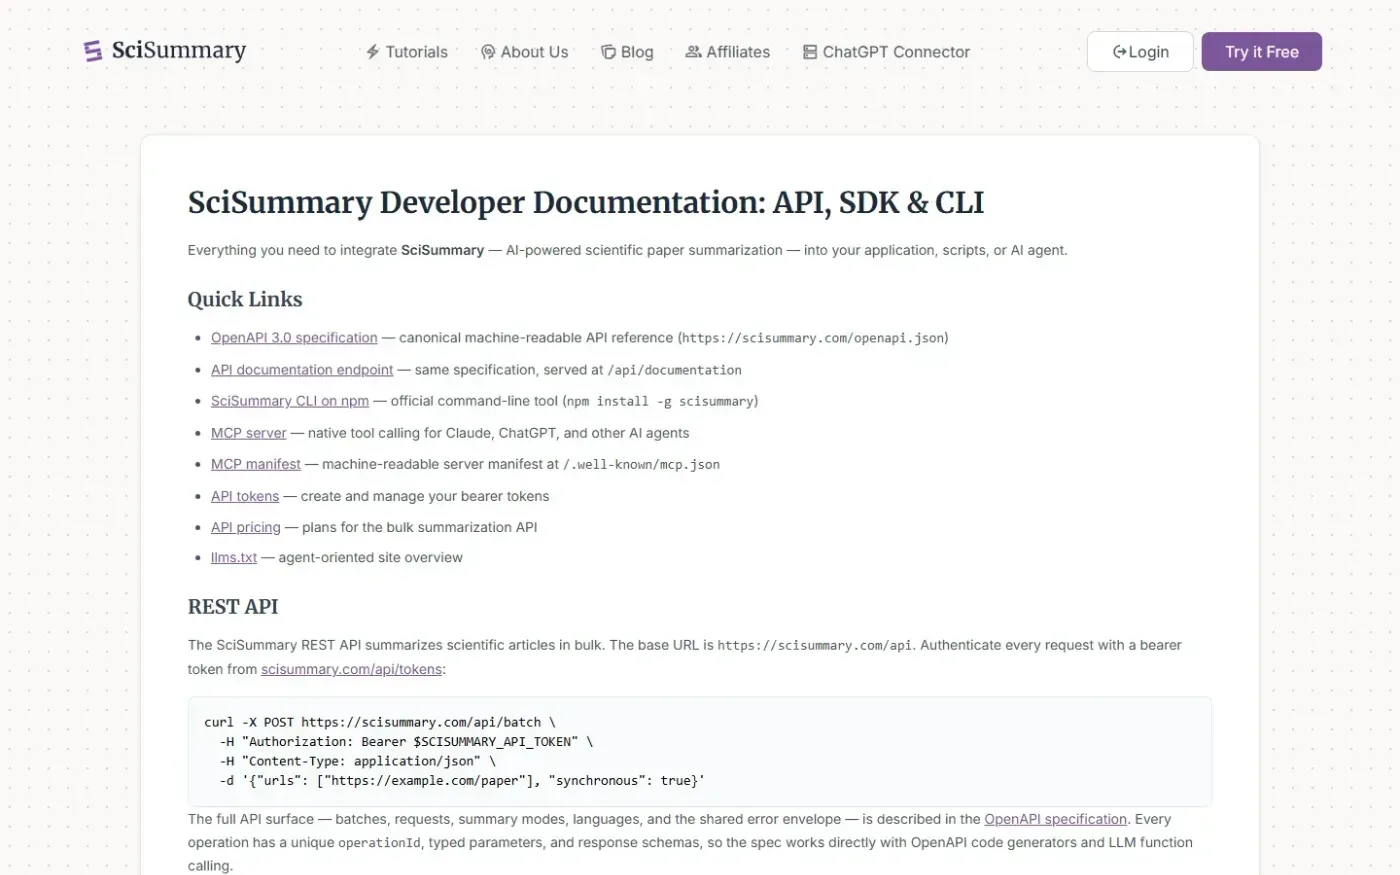
Task: Open the OpenAPI 3.0 specification link
Action: coord(294,338)
